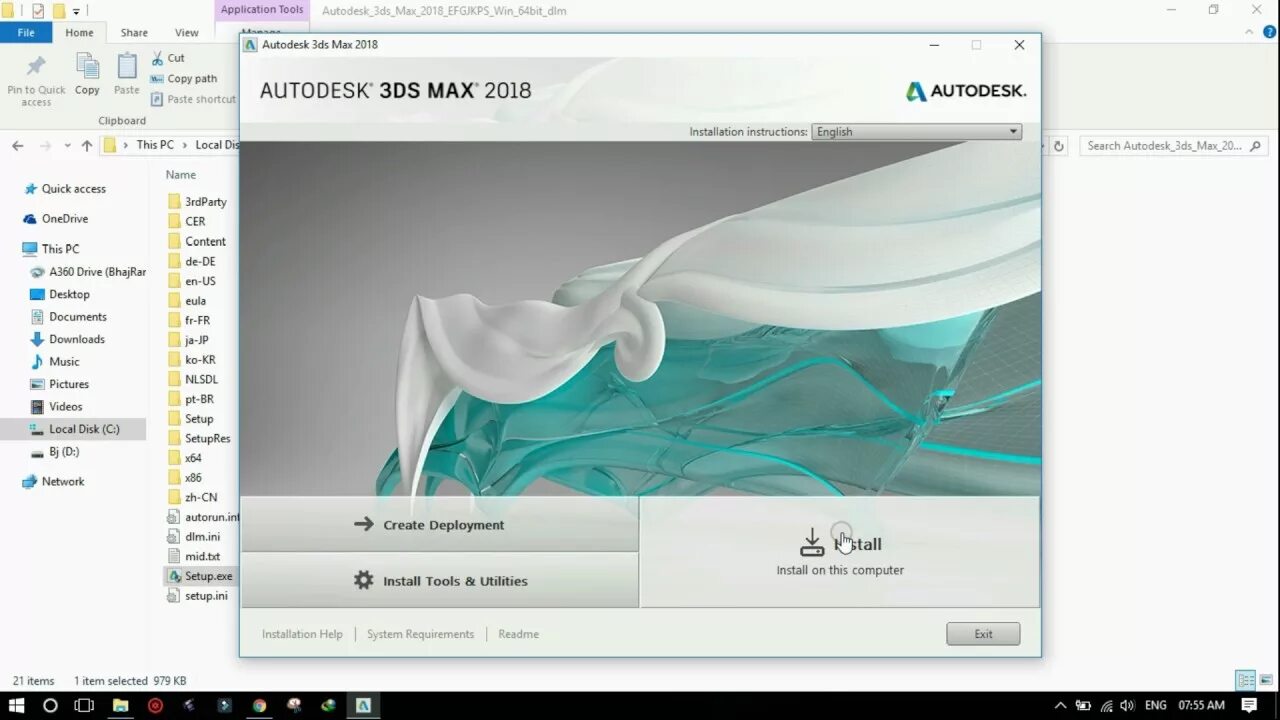This screenshot has width=1280, height=720.
Task: Open Videos in navigation pane
Action: pyautogui.click(x=66, y=406)
